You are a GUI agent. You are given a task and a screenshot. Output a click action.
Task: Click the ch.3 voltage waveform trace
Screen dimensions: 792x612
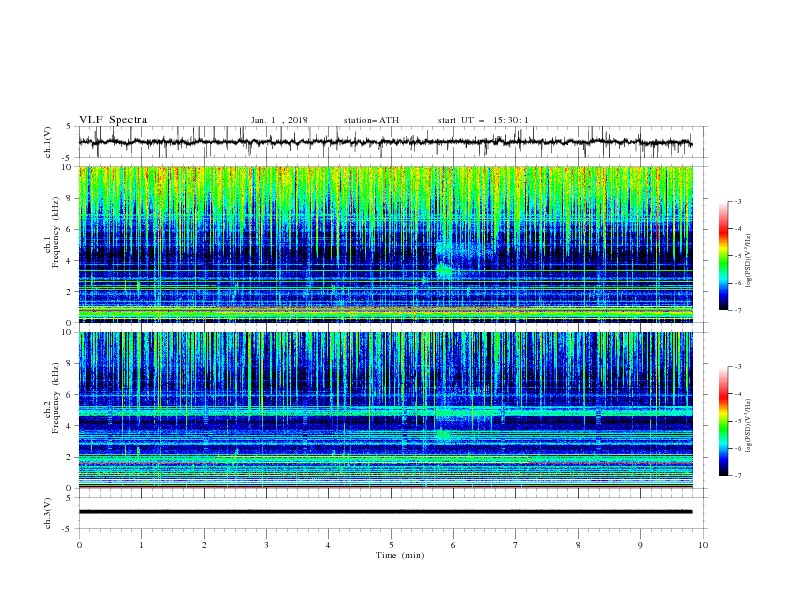coord(385,512)
